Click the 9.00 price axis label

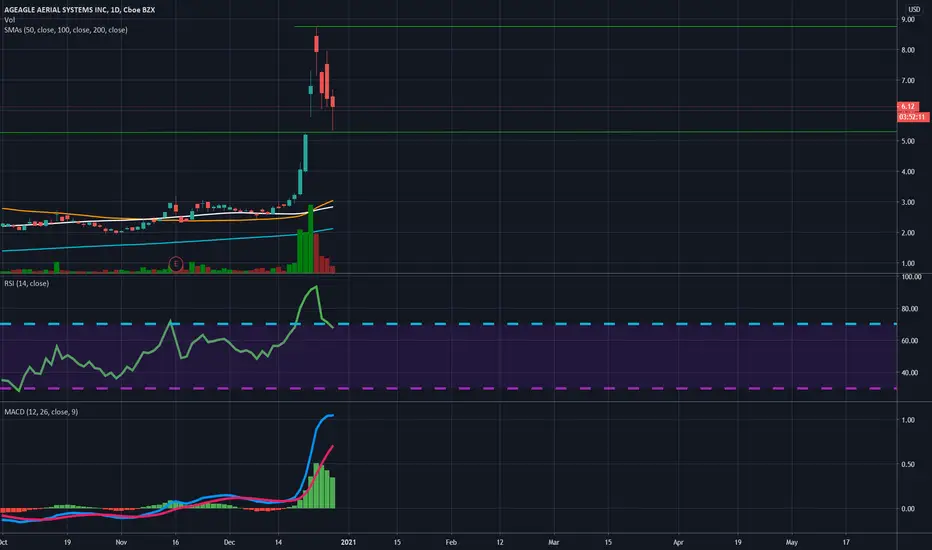click(x=908, y=20)
